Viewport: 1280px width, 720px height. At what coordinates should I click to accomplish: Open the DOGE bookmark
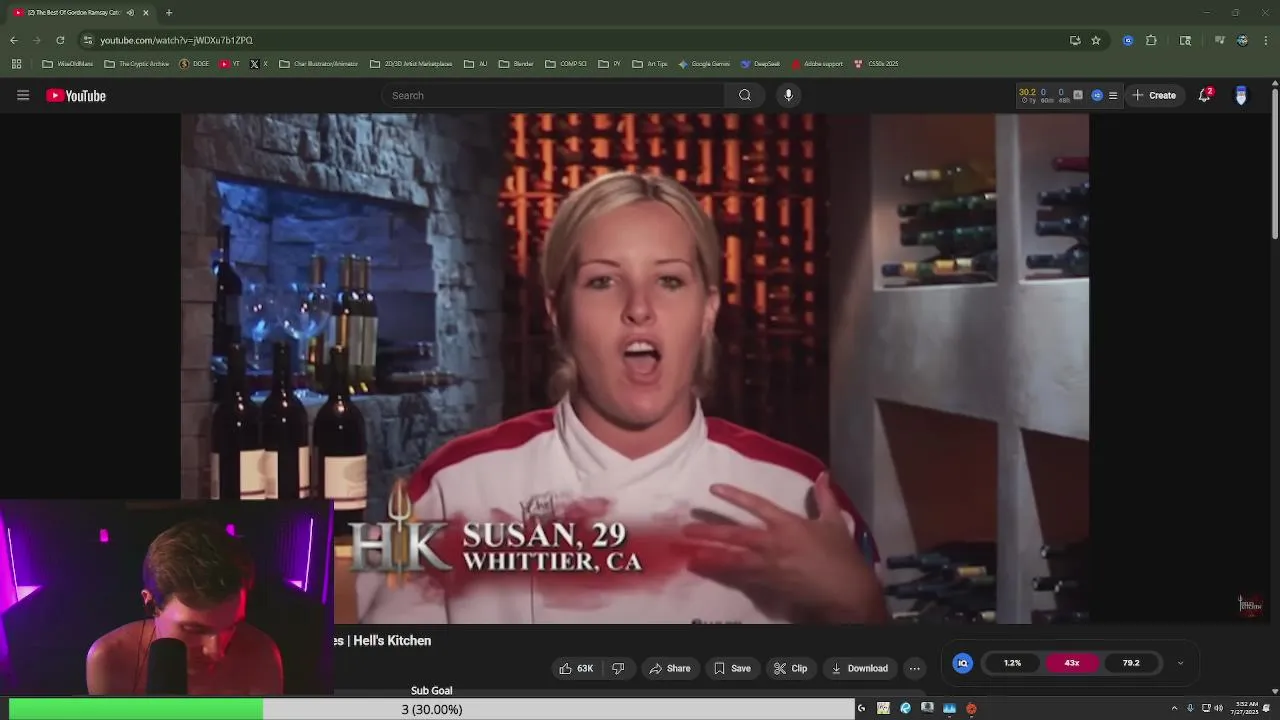[194, 64]
